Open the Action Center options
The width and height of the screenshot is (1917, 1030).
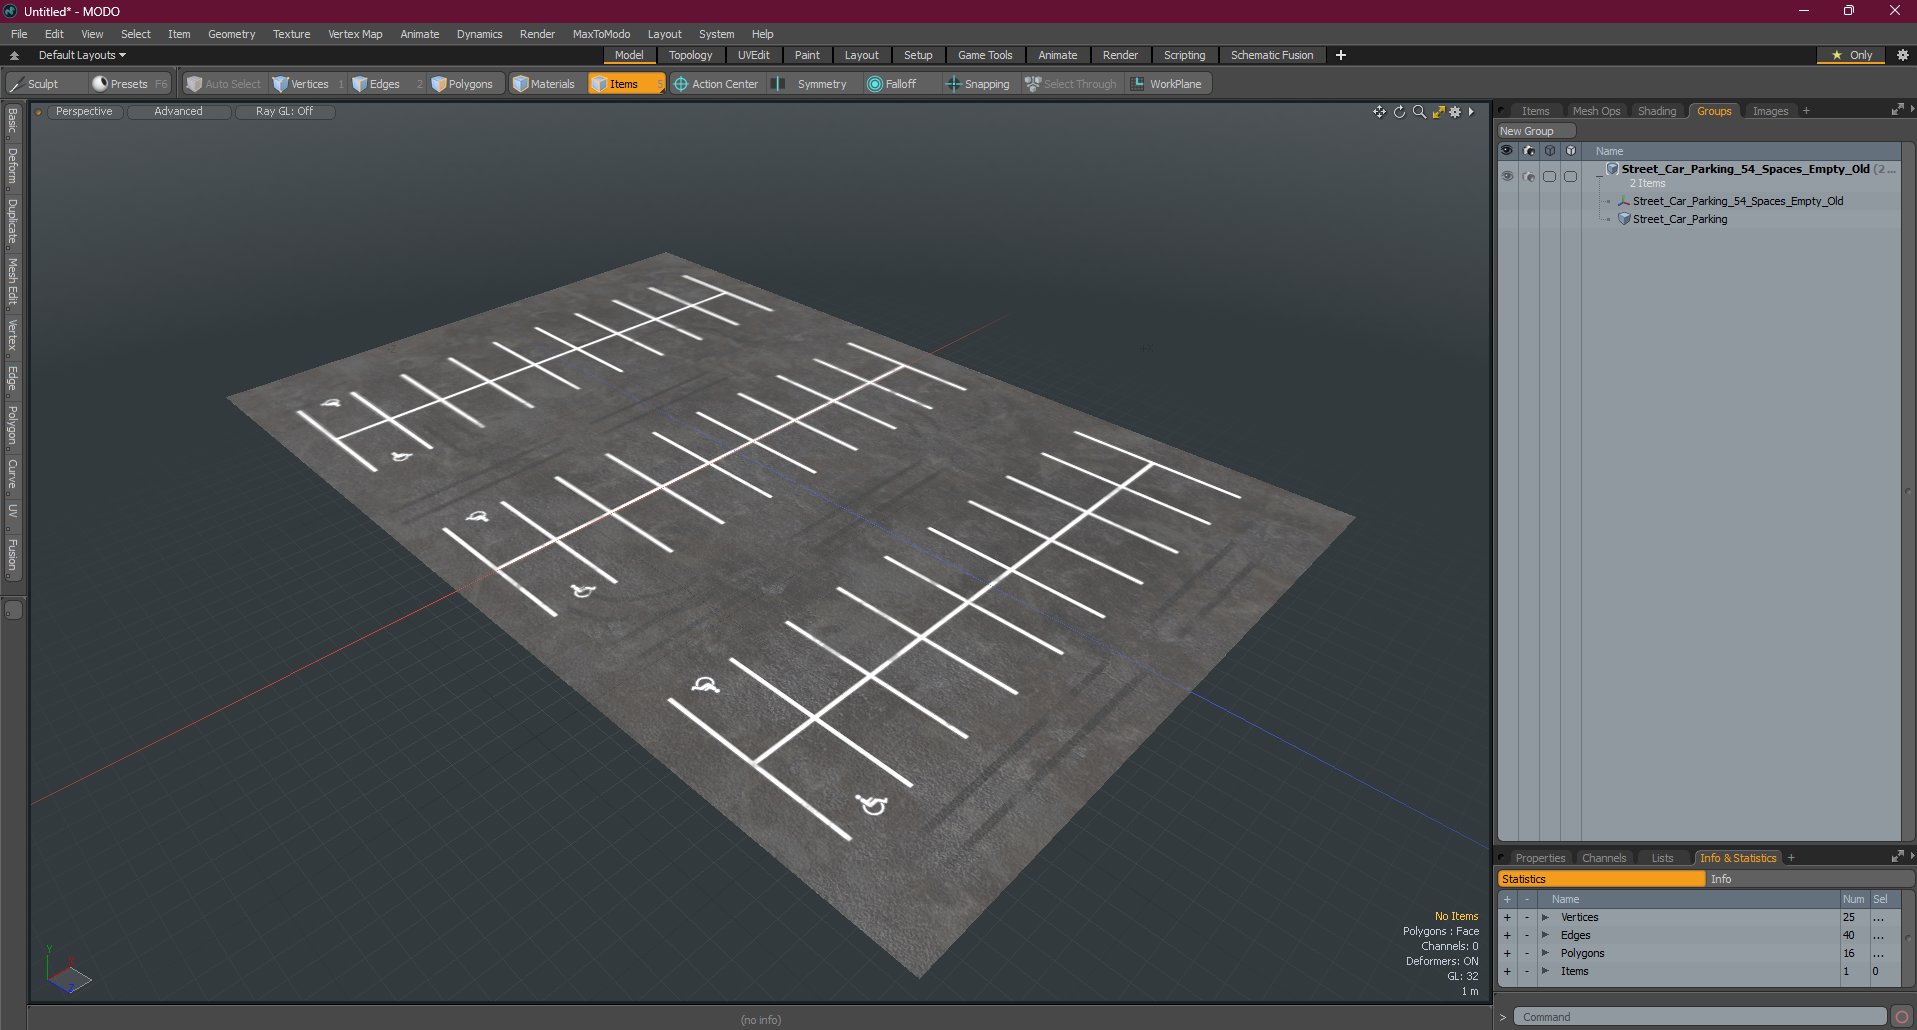(717, 84)
